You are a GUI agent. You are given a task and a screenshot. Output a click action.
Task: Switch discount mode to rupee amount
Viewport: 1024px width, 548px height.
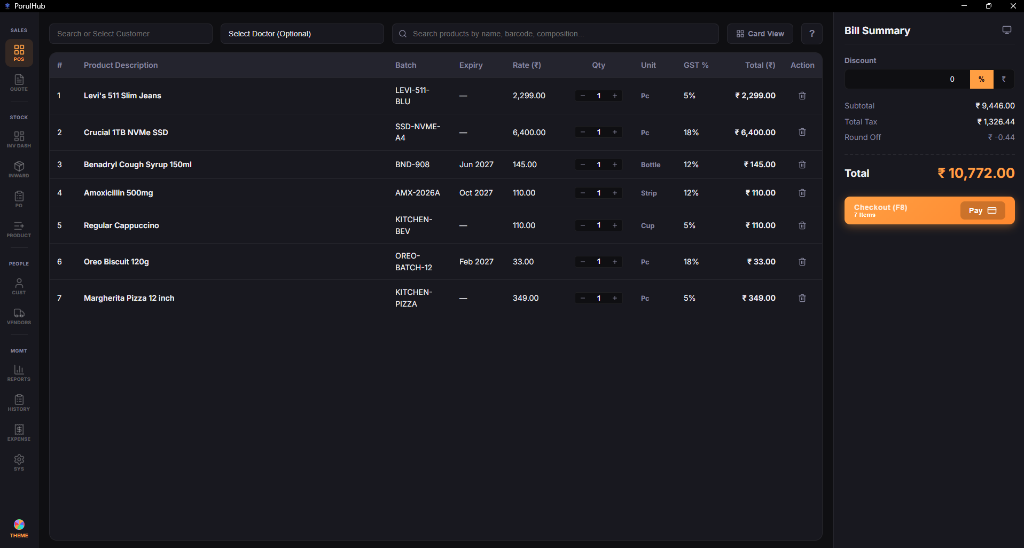pyautogui.click(x=1004, y=79)
